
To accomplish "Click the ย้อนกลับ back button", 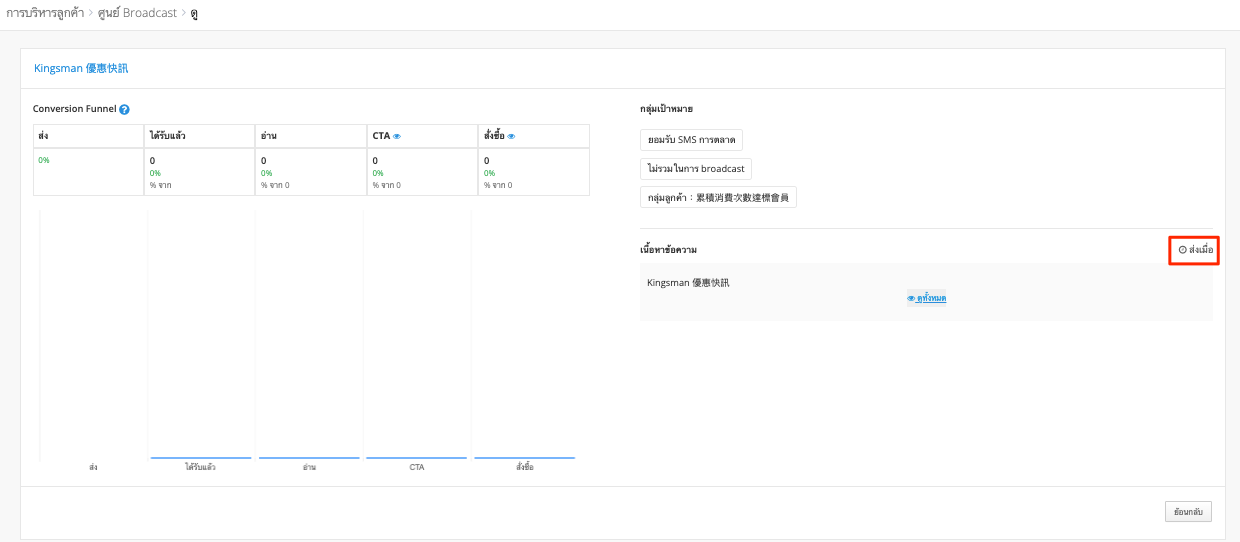I will 1189,511.
